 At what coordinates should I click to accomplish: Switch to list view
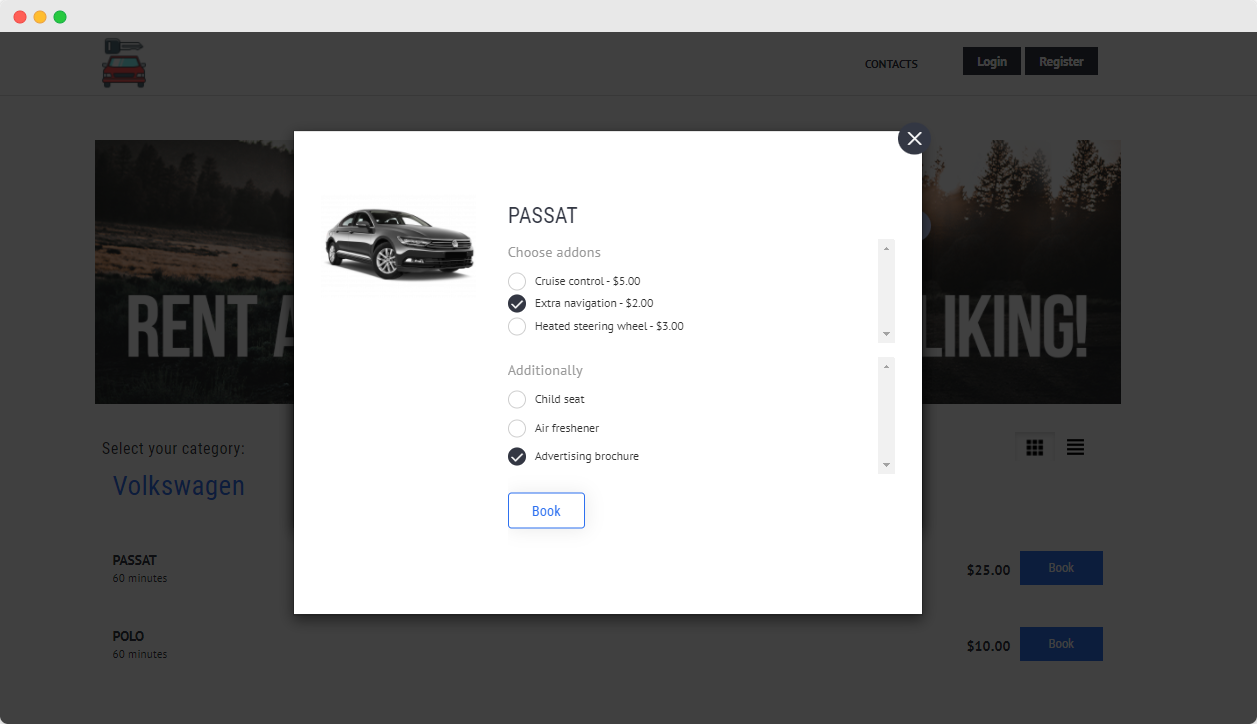coord(1075,448)
